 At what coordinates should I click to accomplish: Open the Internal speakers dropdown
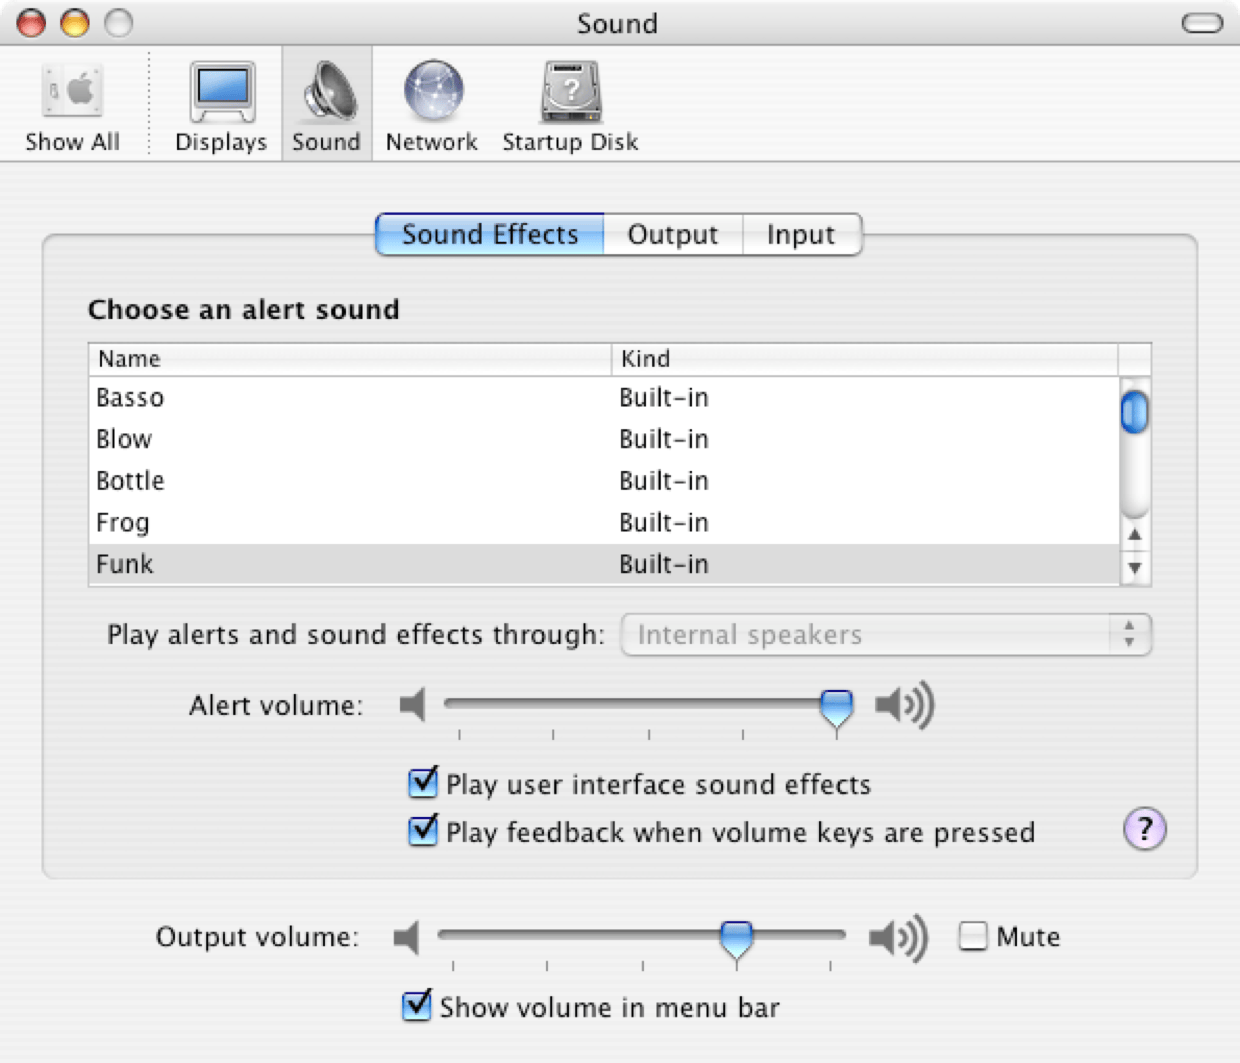click(886, 635)
